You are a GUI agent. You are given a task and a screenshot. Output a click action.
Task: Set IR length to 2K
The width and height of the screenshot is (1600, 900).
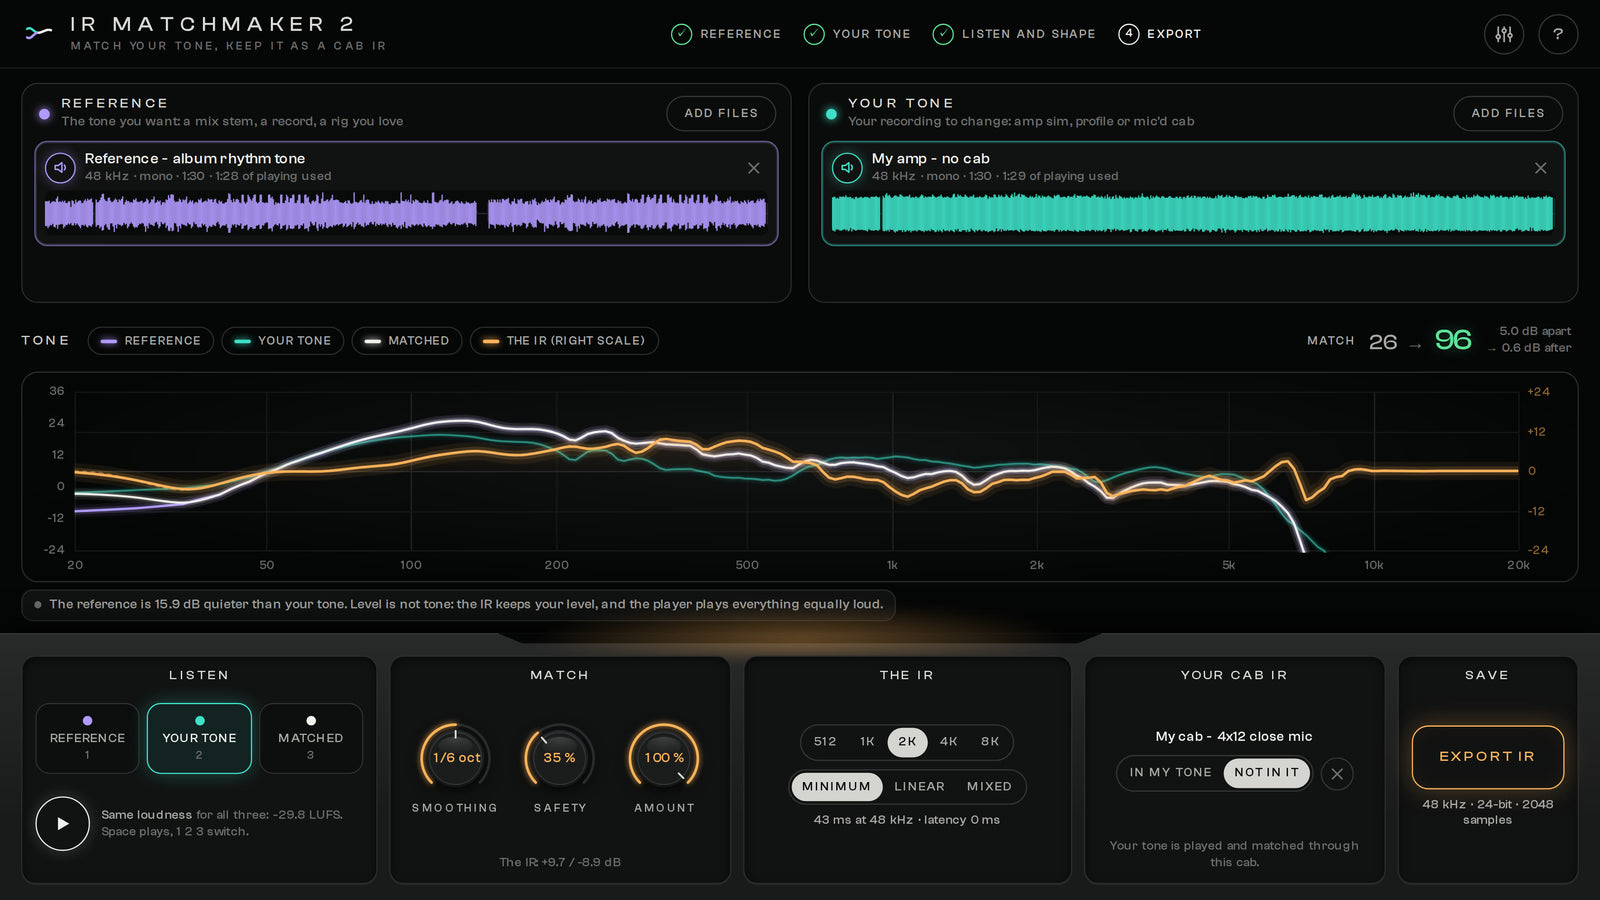coord(907,742)
